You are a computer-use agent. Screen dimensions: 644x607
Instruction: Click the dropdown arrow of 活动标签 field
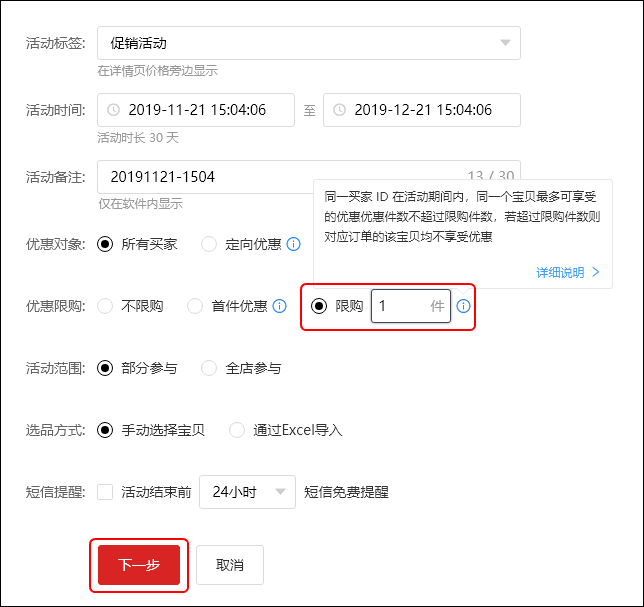pos(505,43)
